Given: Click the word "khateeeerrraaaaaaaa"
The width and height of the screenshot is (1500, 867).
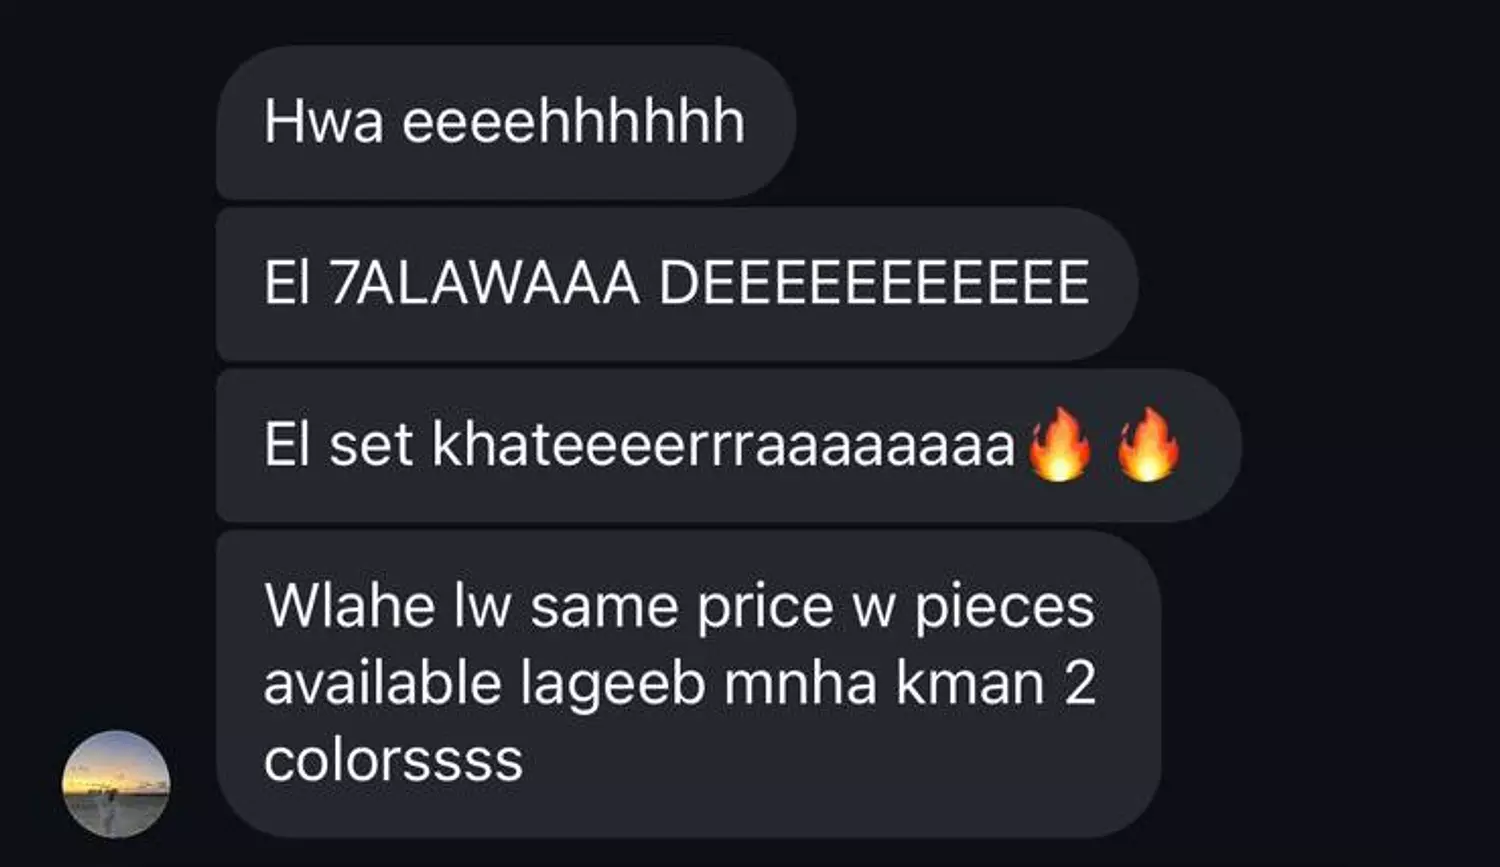Looking at the screenshot, I should [724, 444].
